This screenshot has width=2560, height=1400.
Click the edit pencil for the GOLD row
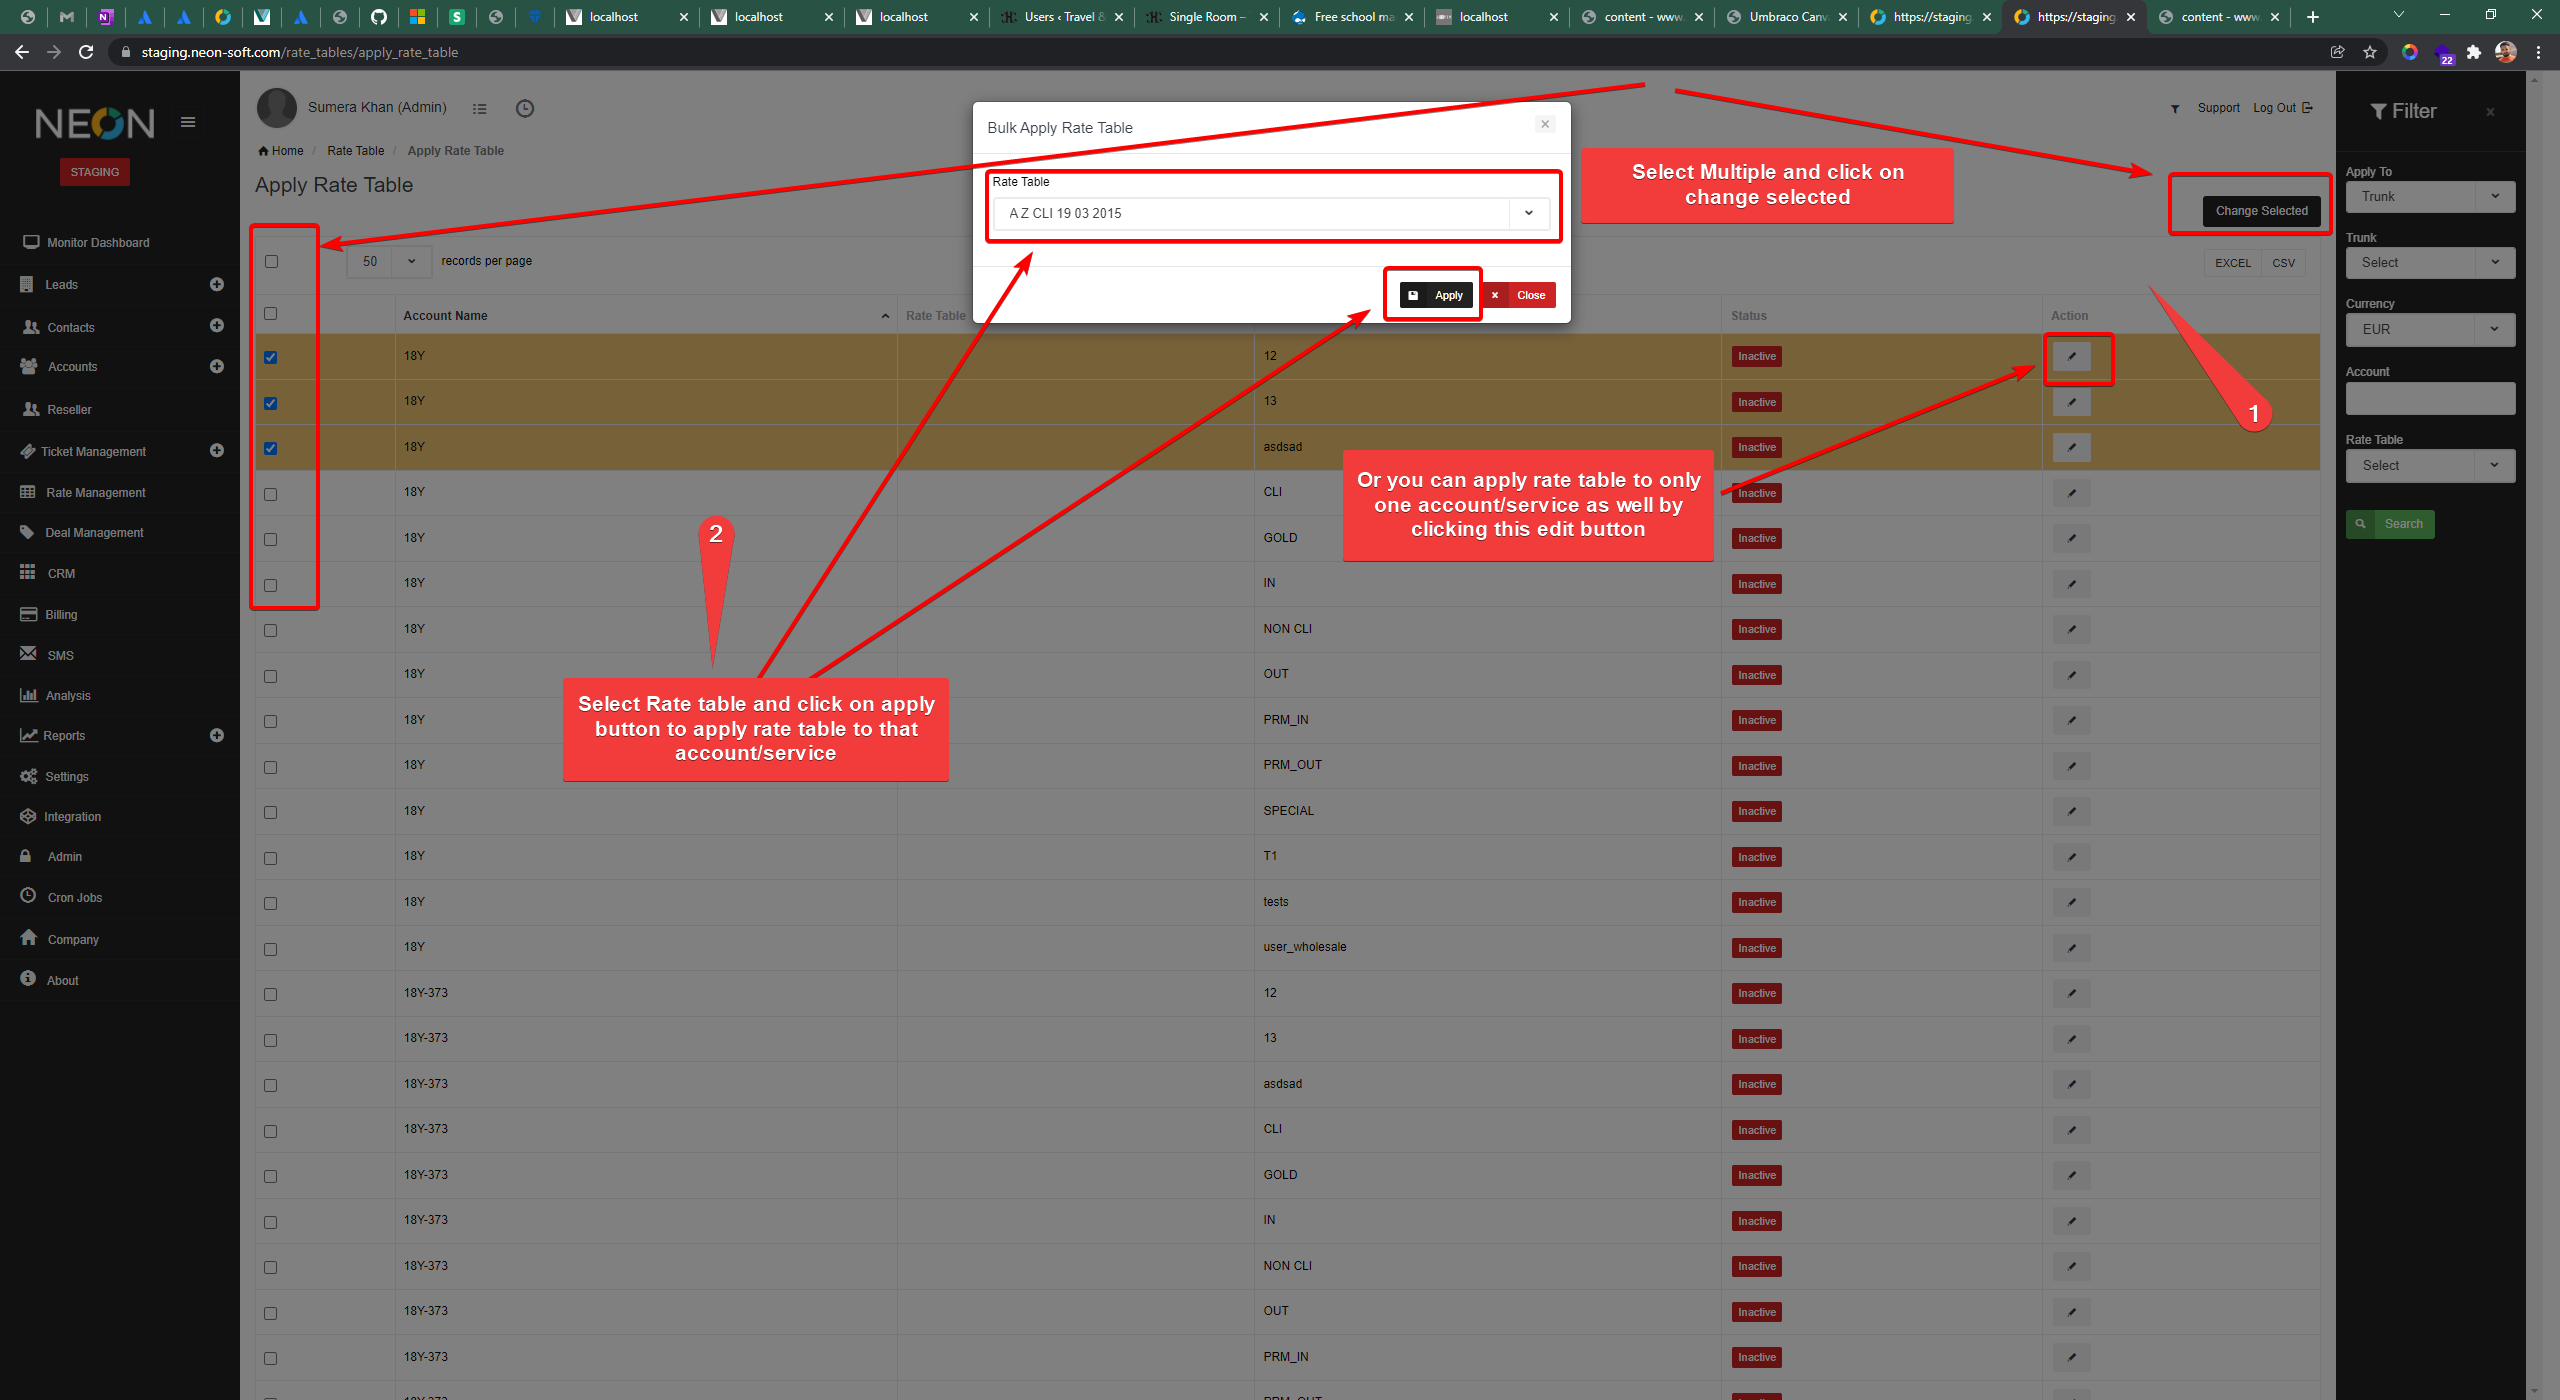point(2071,538)
